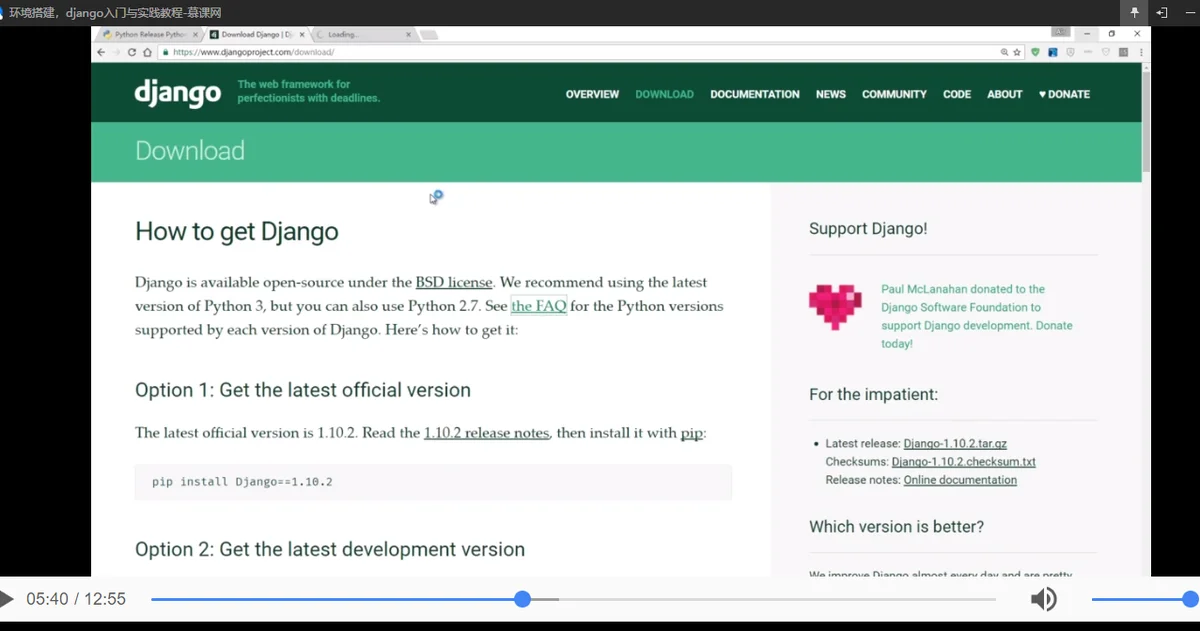The width and height of the screenshot is (1200, 631).
Task: Click the 'Option 2: Get the latest development version' heading
Action: pyautogui.click(x=330, y=549)
